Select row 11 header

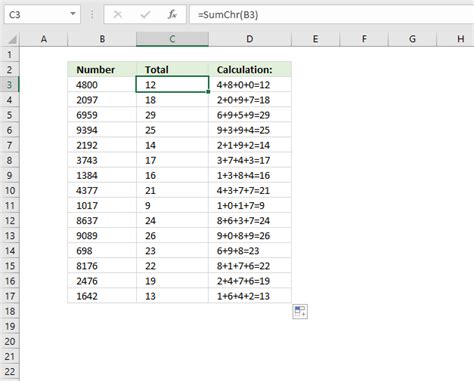click(10, 205)
